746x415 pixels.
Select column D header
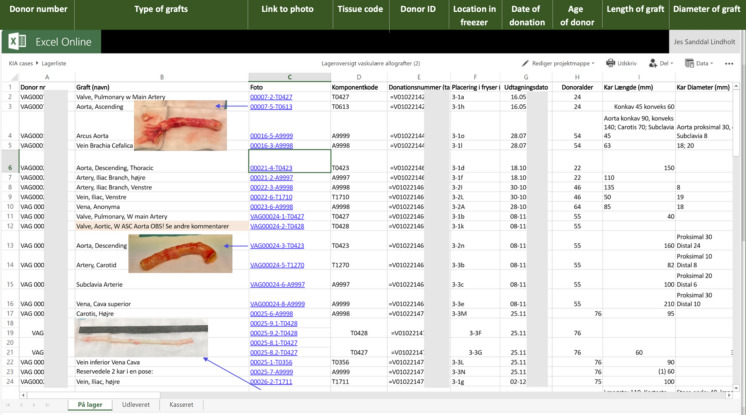click(357, 77)
